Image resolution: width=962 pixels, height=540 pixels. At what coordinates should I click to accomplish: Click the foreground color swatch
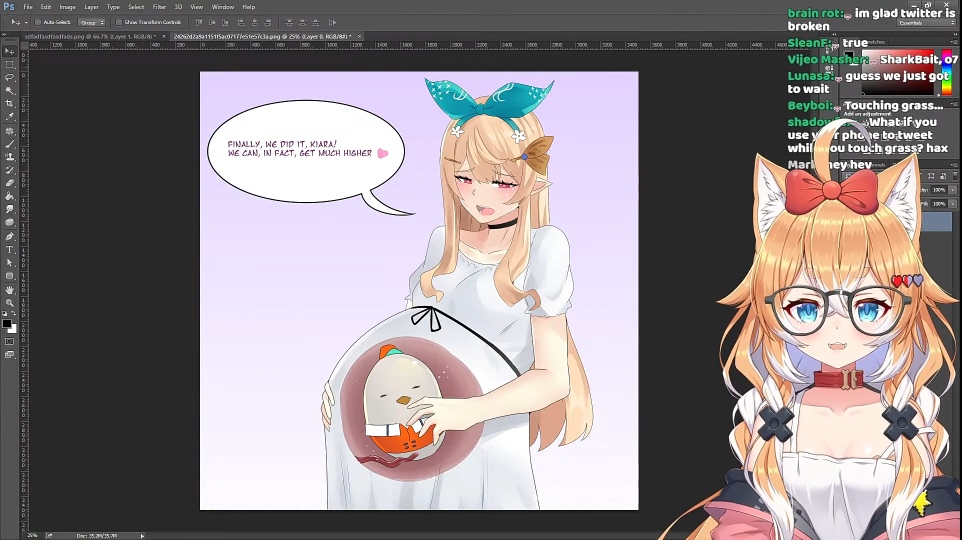pos(7,324)
